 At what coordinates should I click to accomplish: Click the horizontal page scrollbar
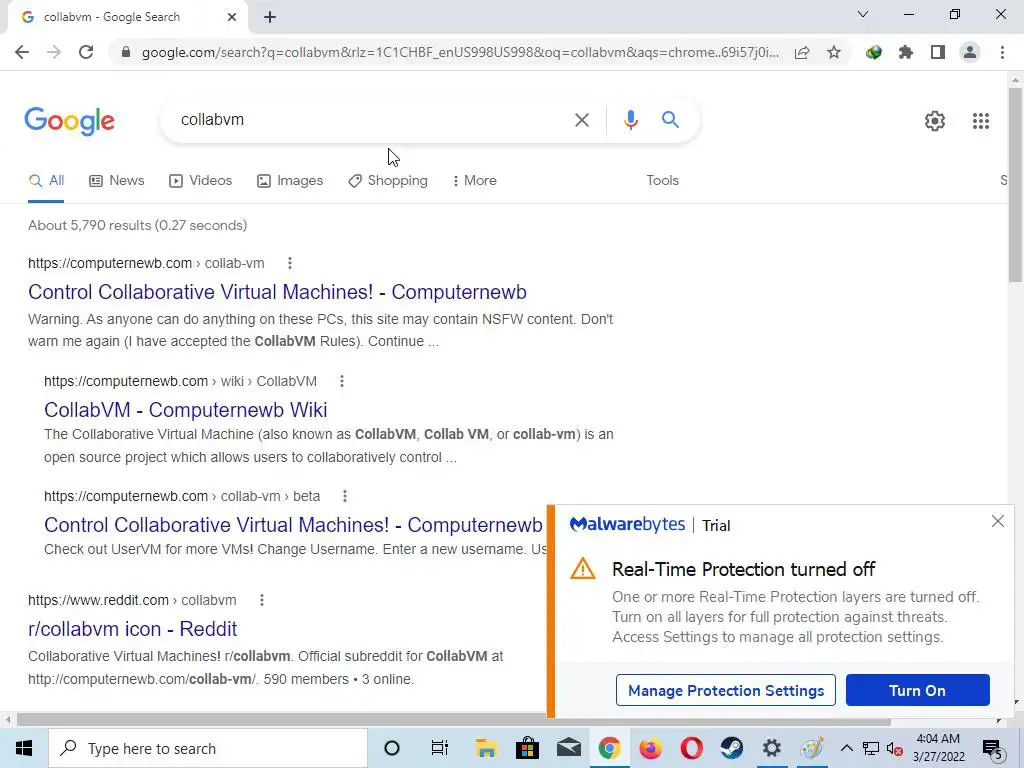pos(453,721)
